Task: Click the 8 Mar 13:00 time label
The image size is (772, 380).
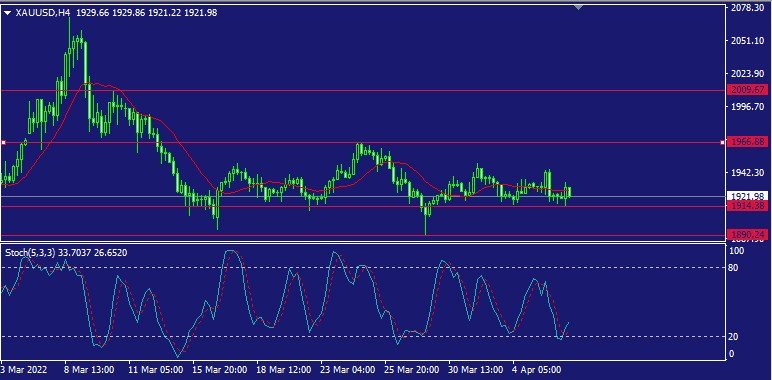Action: (89, 370)
